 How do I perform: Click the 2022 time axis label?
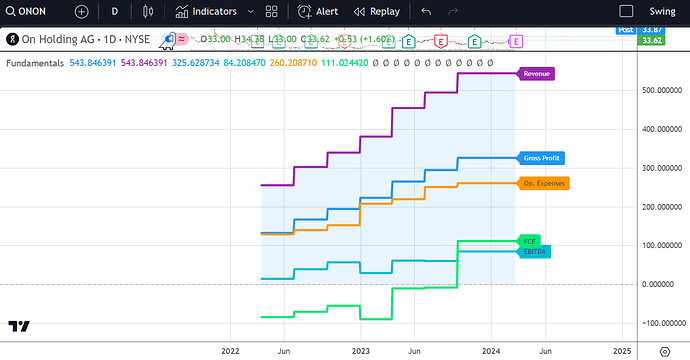231,351
